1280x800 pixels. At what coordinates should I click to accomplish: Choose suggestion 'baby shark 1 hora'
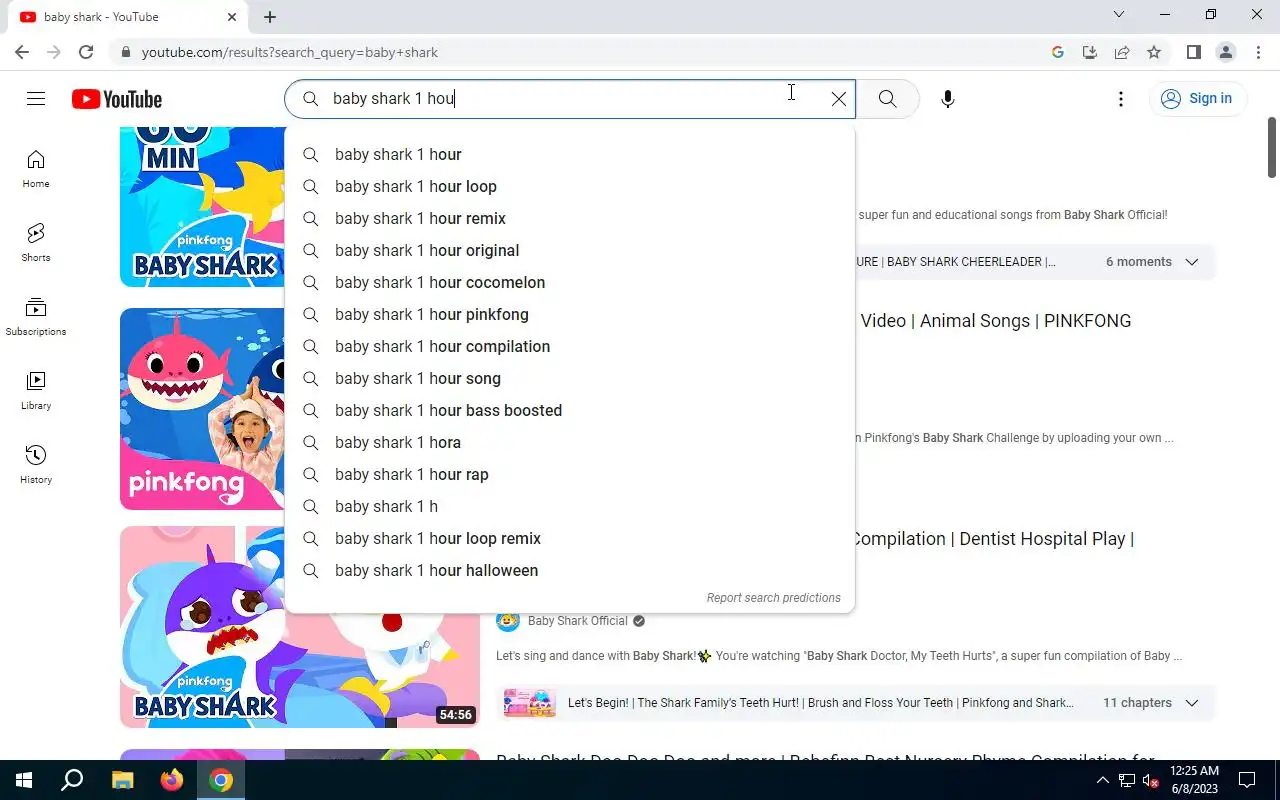tap(570, 442)
